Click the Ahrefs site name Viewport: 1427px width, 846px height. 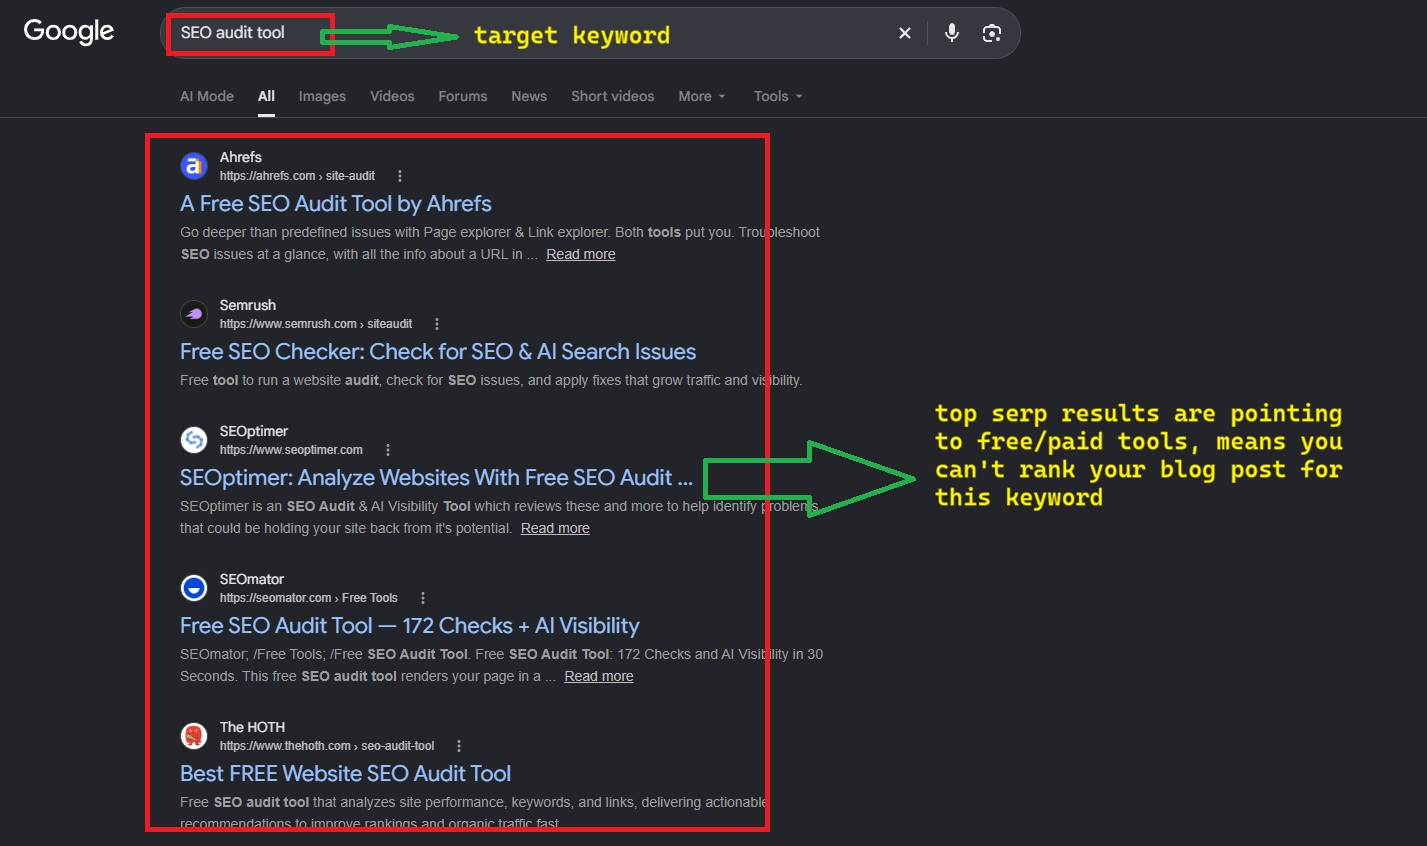[241, 157]
